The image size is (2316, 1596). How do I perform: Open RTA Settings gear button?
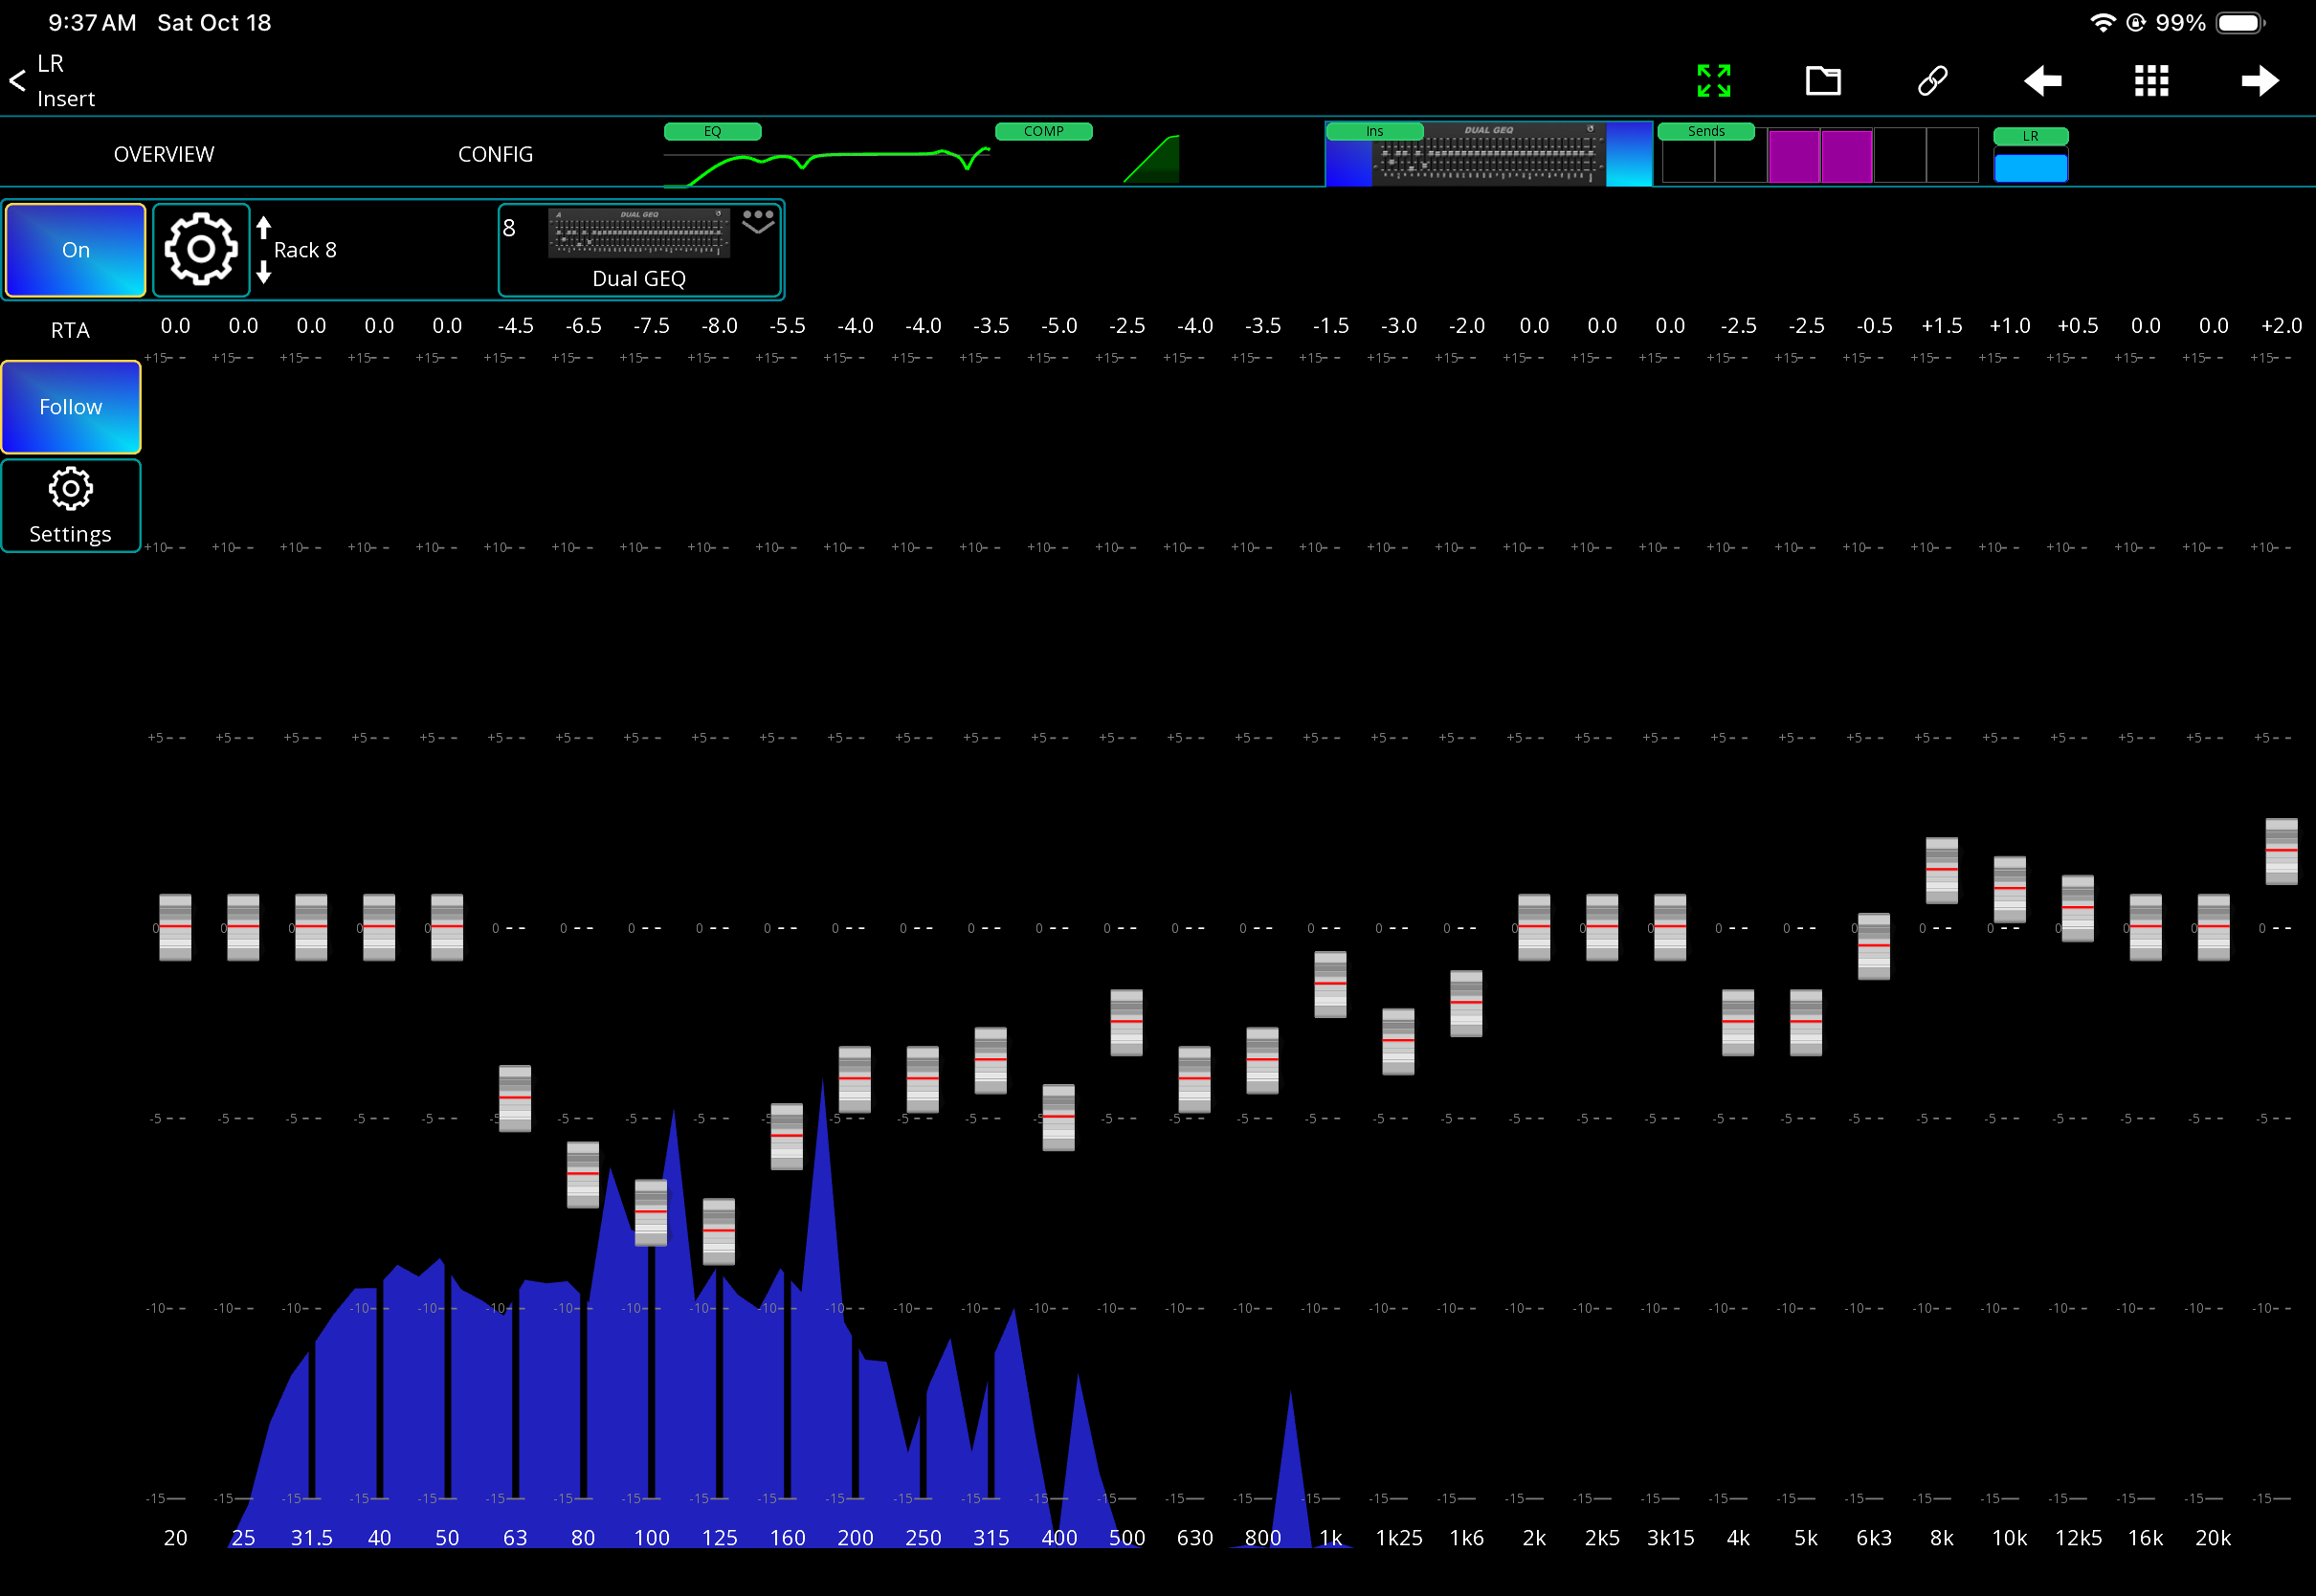(71, 506)
